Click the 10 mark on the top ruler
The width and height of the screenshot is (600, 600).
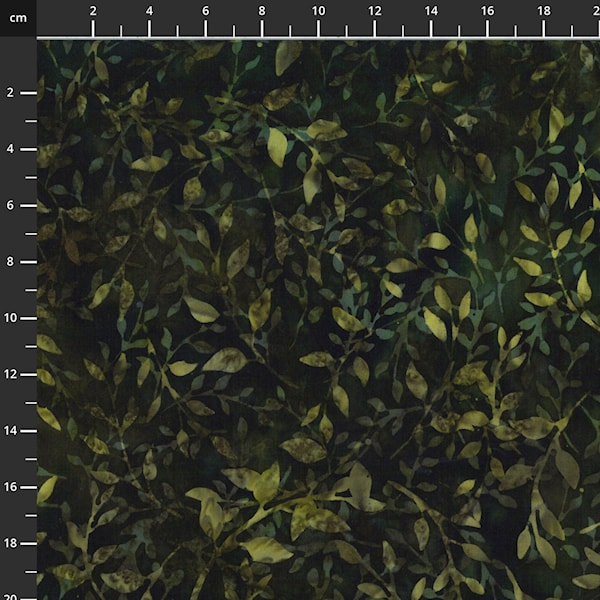click(318, 10)
